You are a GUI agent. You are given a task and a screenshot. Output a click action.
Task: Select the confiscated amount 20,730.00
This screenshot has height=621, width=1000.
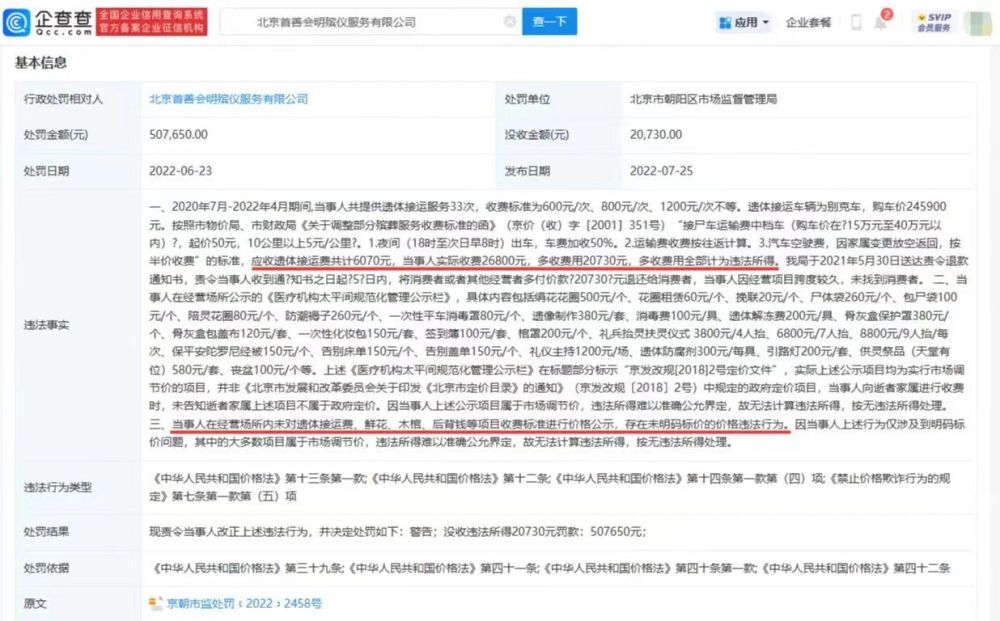(x=656, y=135)
